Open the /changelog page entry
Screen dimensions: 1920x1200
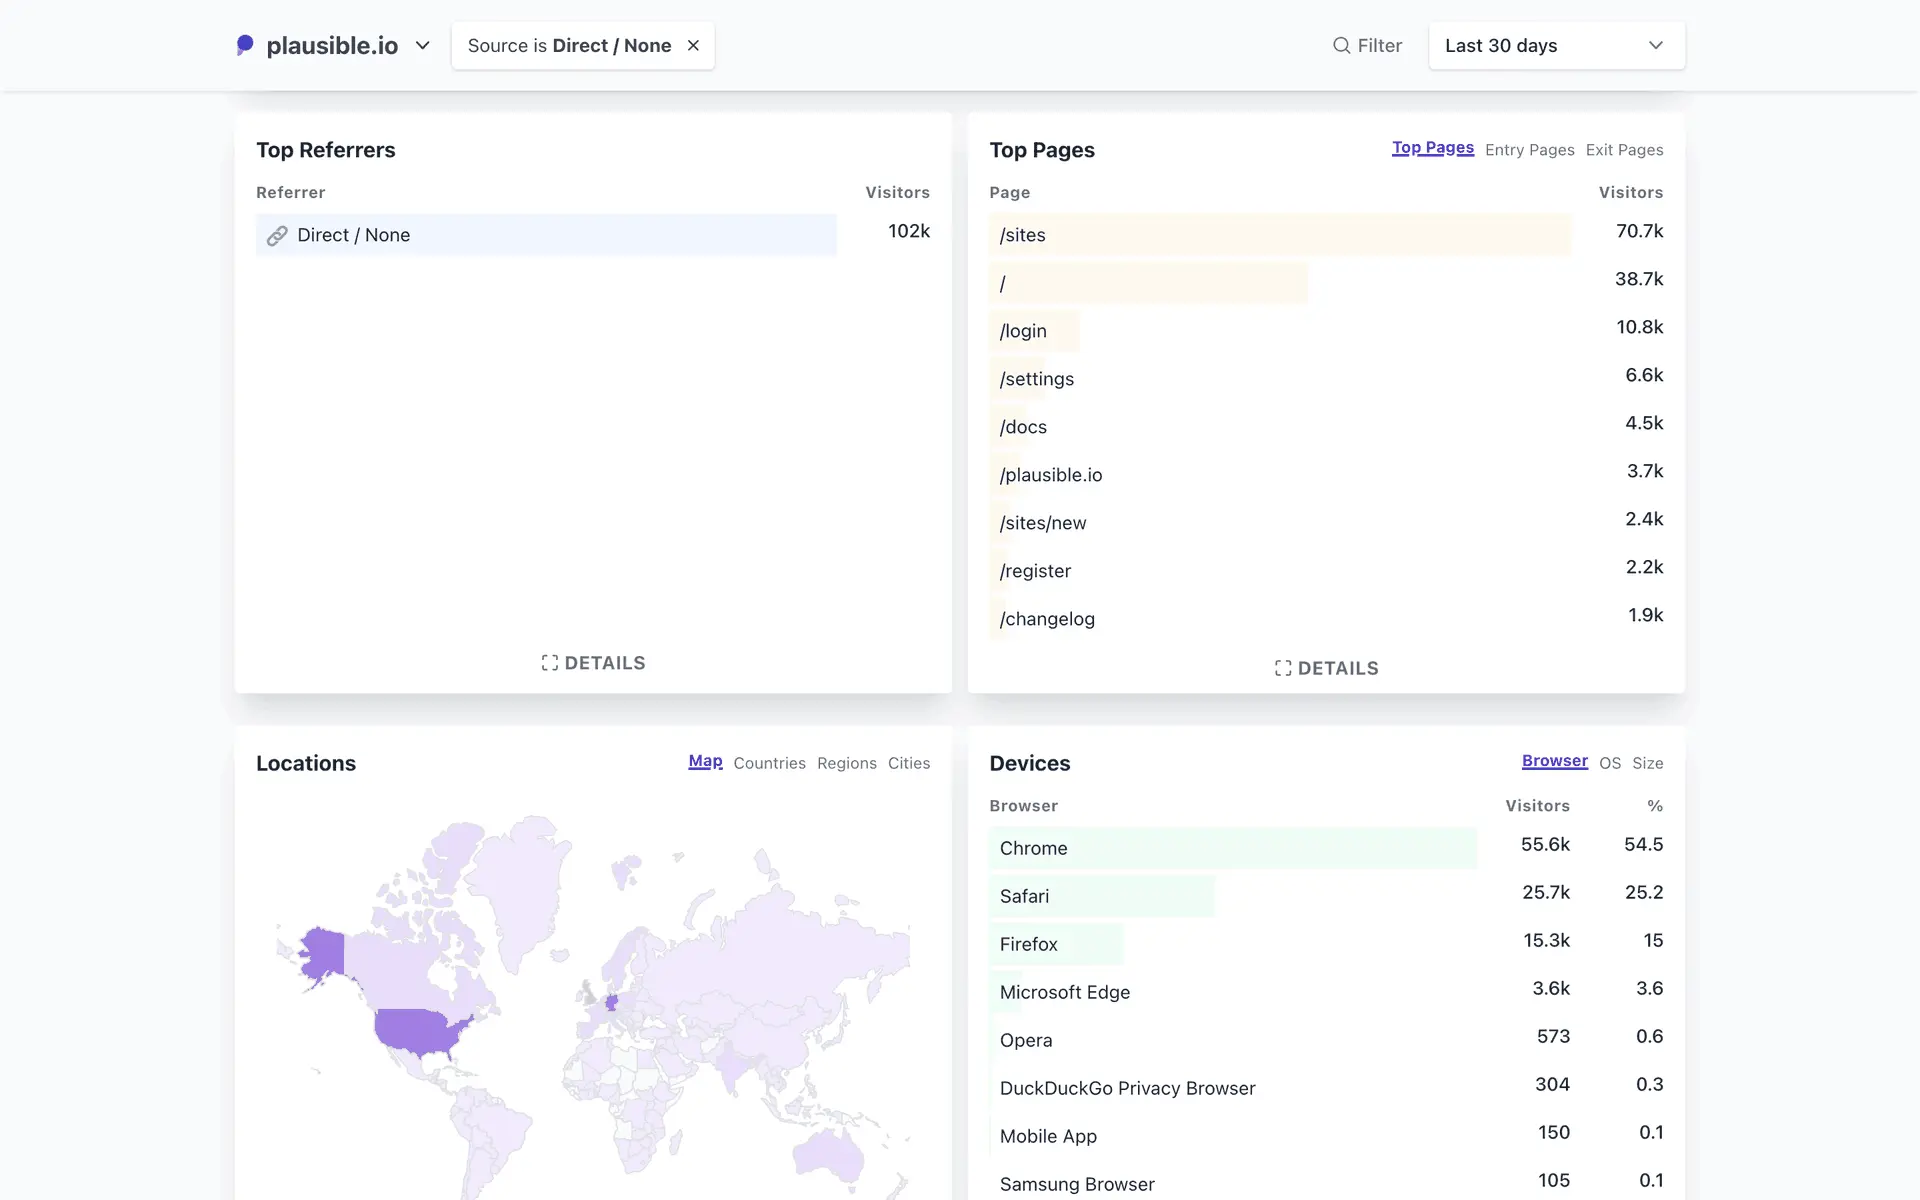point(1047,619)
